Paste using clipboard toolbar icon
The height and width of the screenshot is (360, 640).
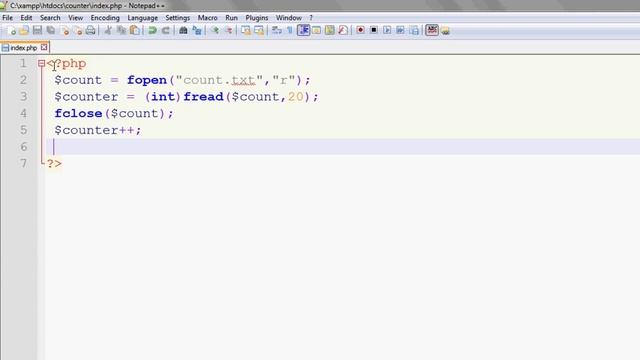point(135,30)
